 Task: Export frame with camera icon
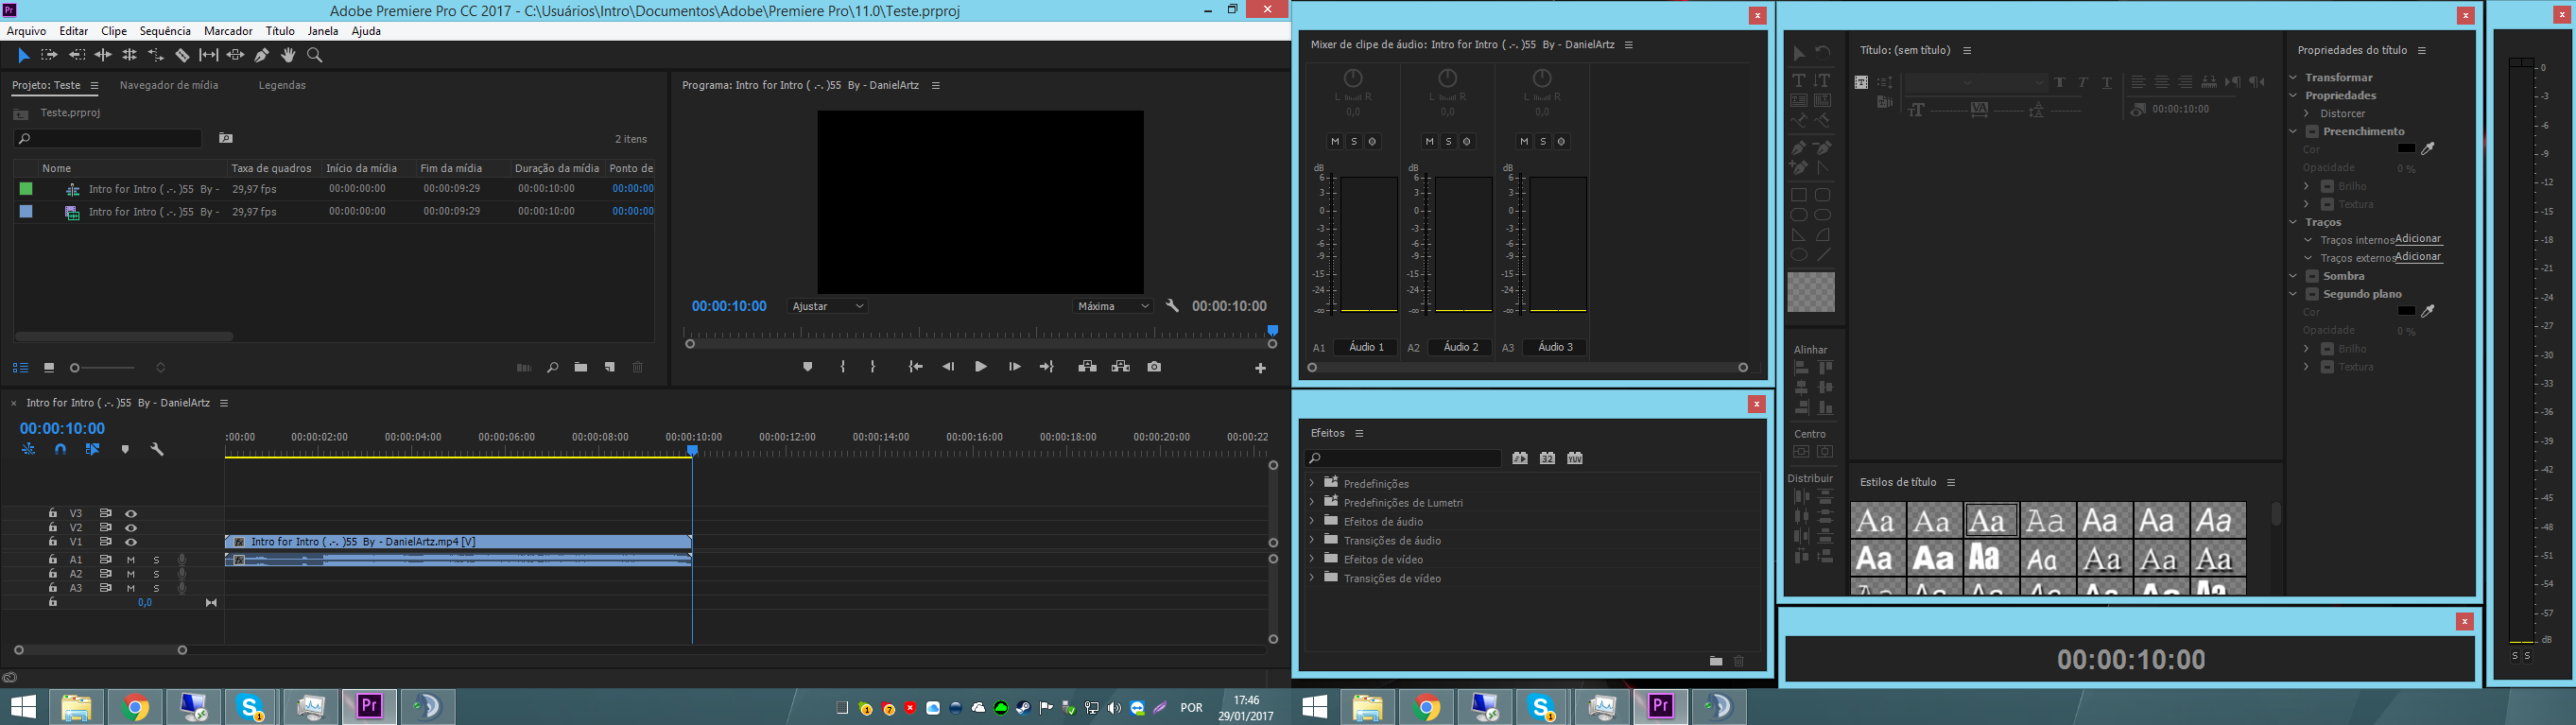click(1155, 367)
